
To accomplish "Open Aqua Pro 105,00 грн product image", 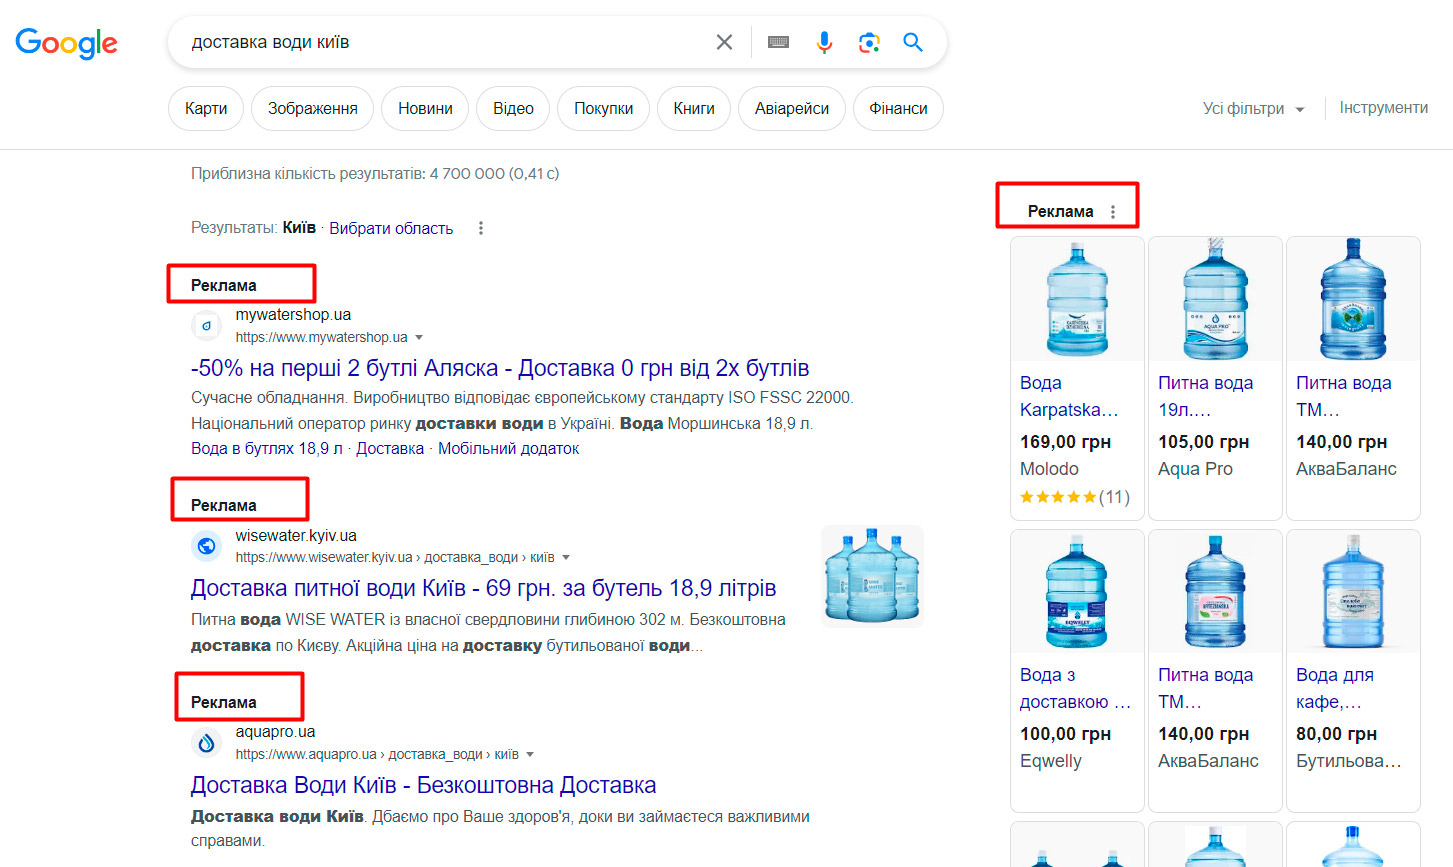I will click(1215, 299).
